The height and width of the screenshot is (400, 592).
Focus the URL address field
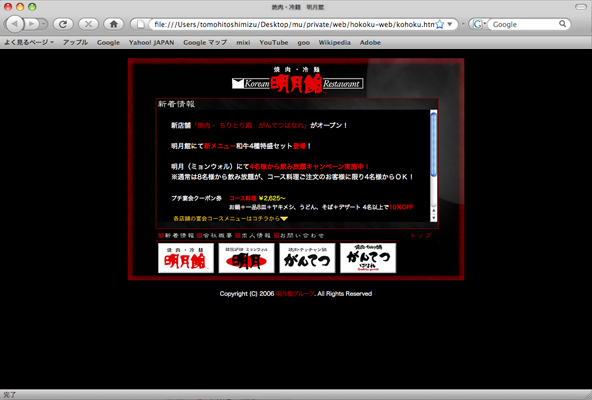pyautogui.click(x=293, y=25)
